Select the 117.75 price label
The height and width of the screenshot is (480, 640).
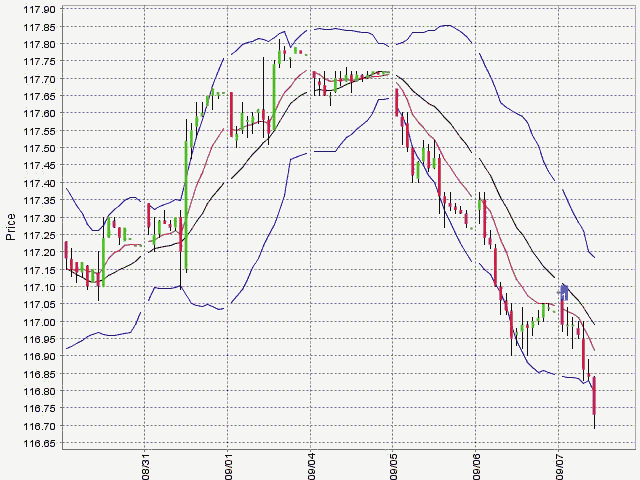click(40, 61)
